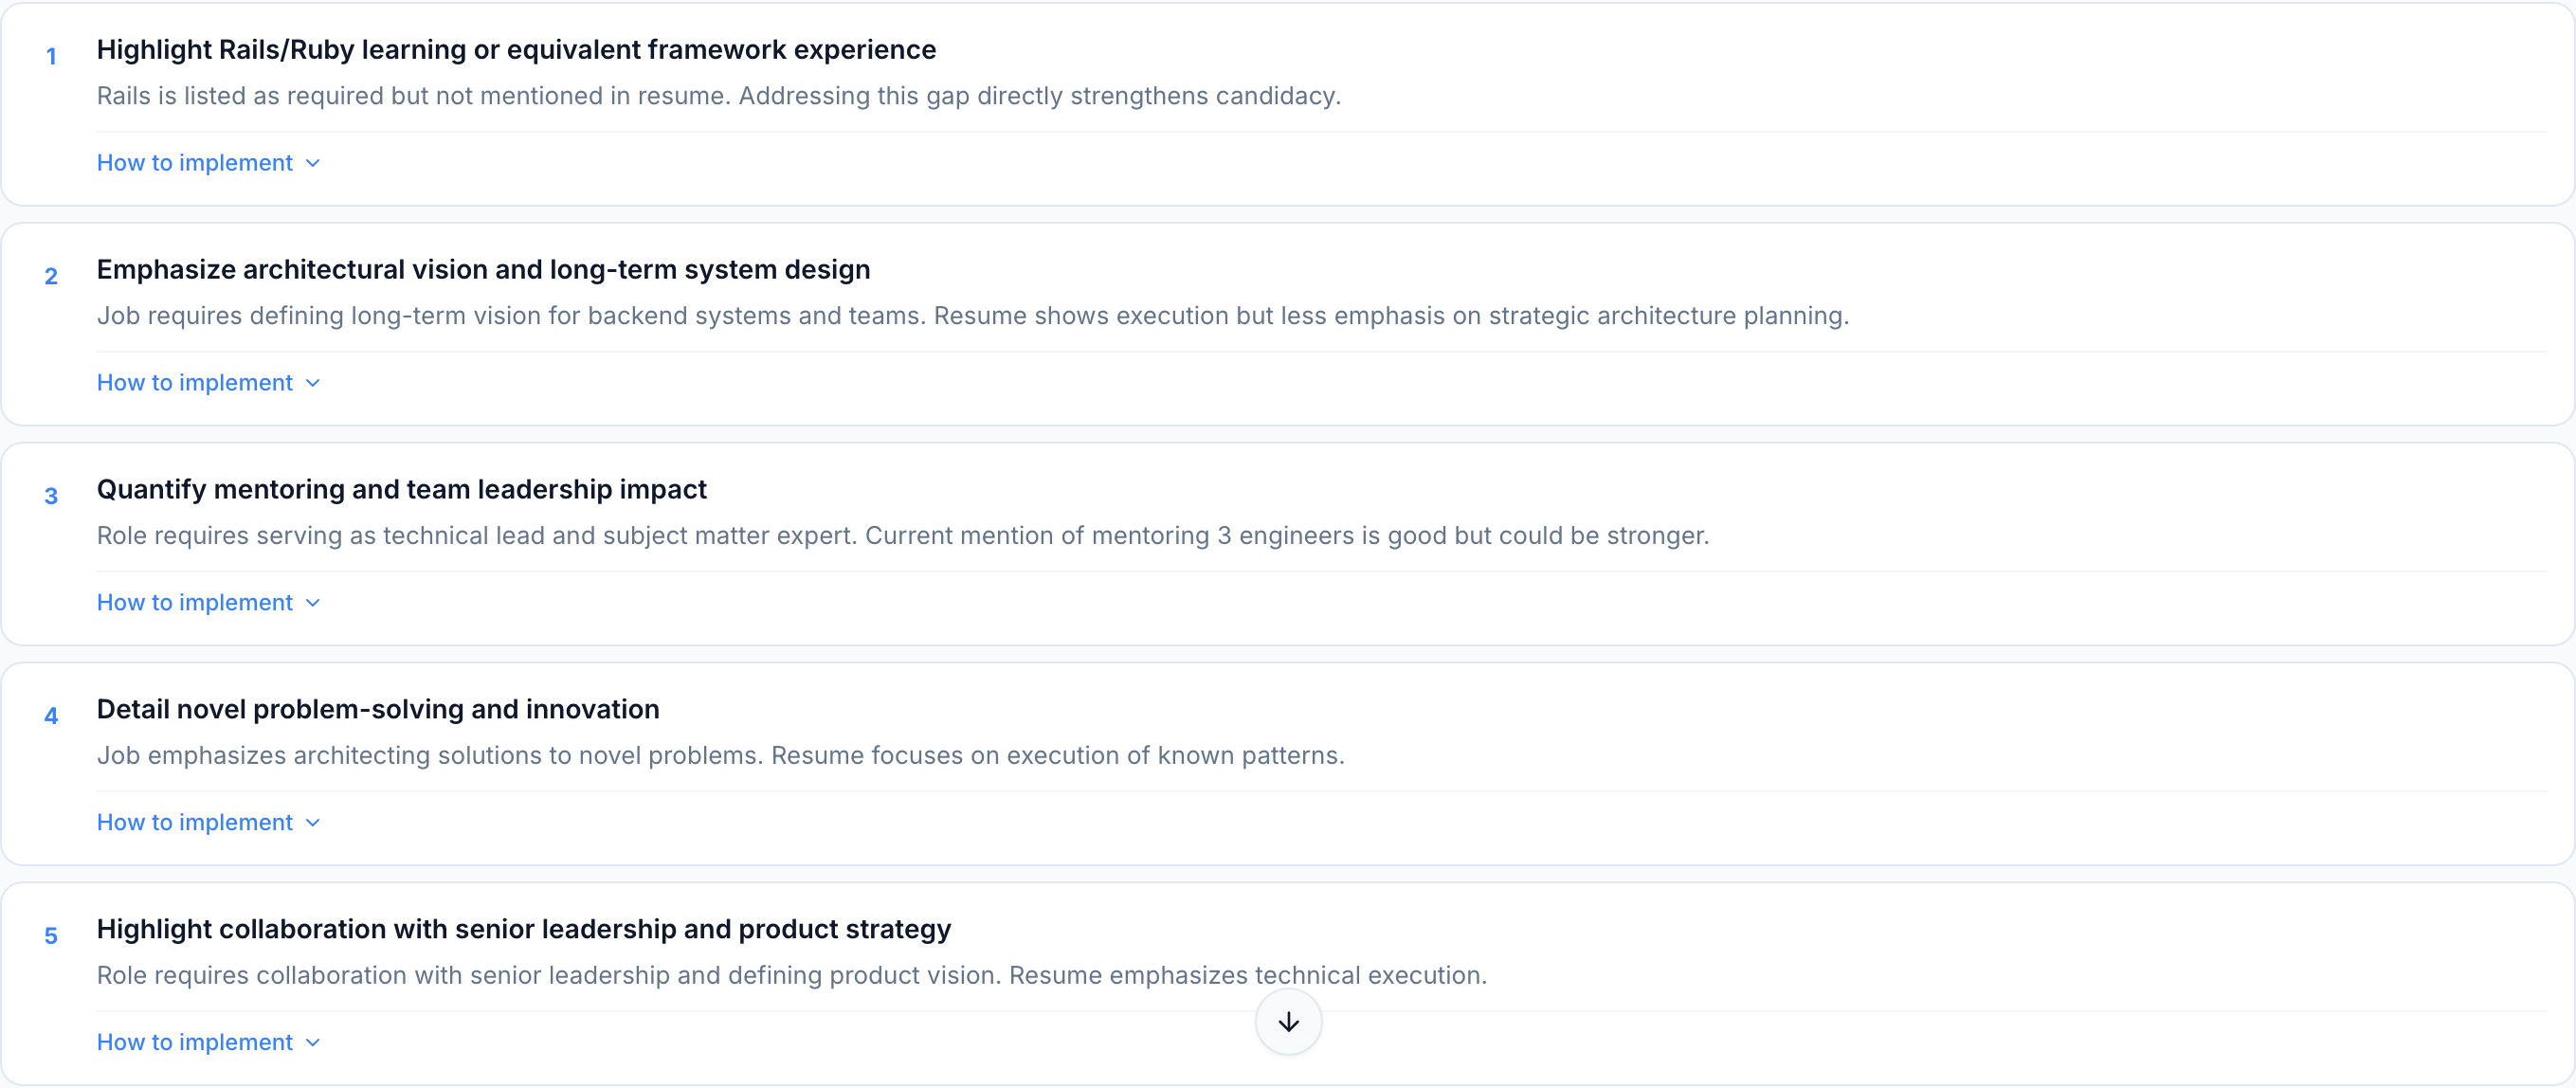
Task: Expand How to implement for Rails/Ruby suggestion
Action: 195,163
